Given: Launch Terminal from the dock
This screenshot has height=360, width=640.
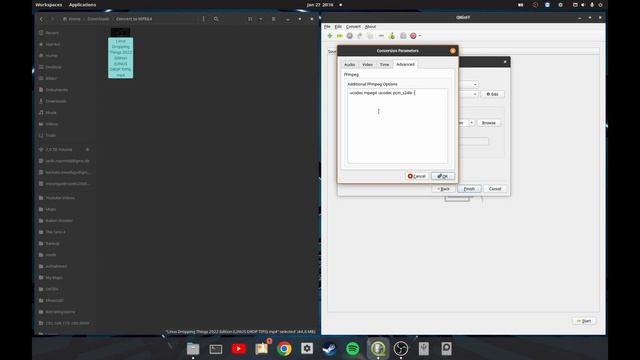Looking at the screenshot, I should tap(216, 349).
